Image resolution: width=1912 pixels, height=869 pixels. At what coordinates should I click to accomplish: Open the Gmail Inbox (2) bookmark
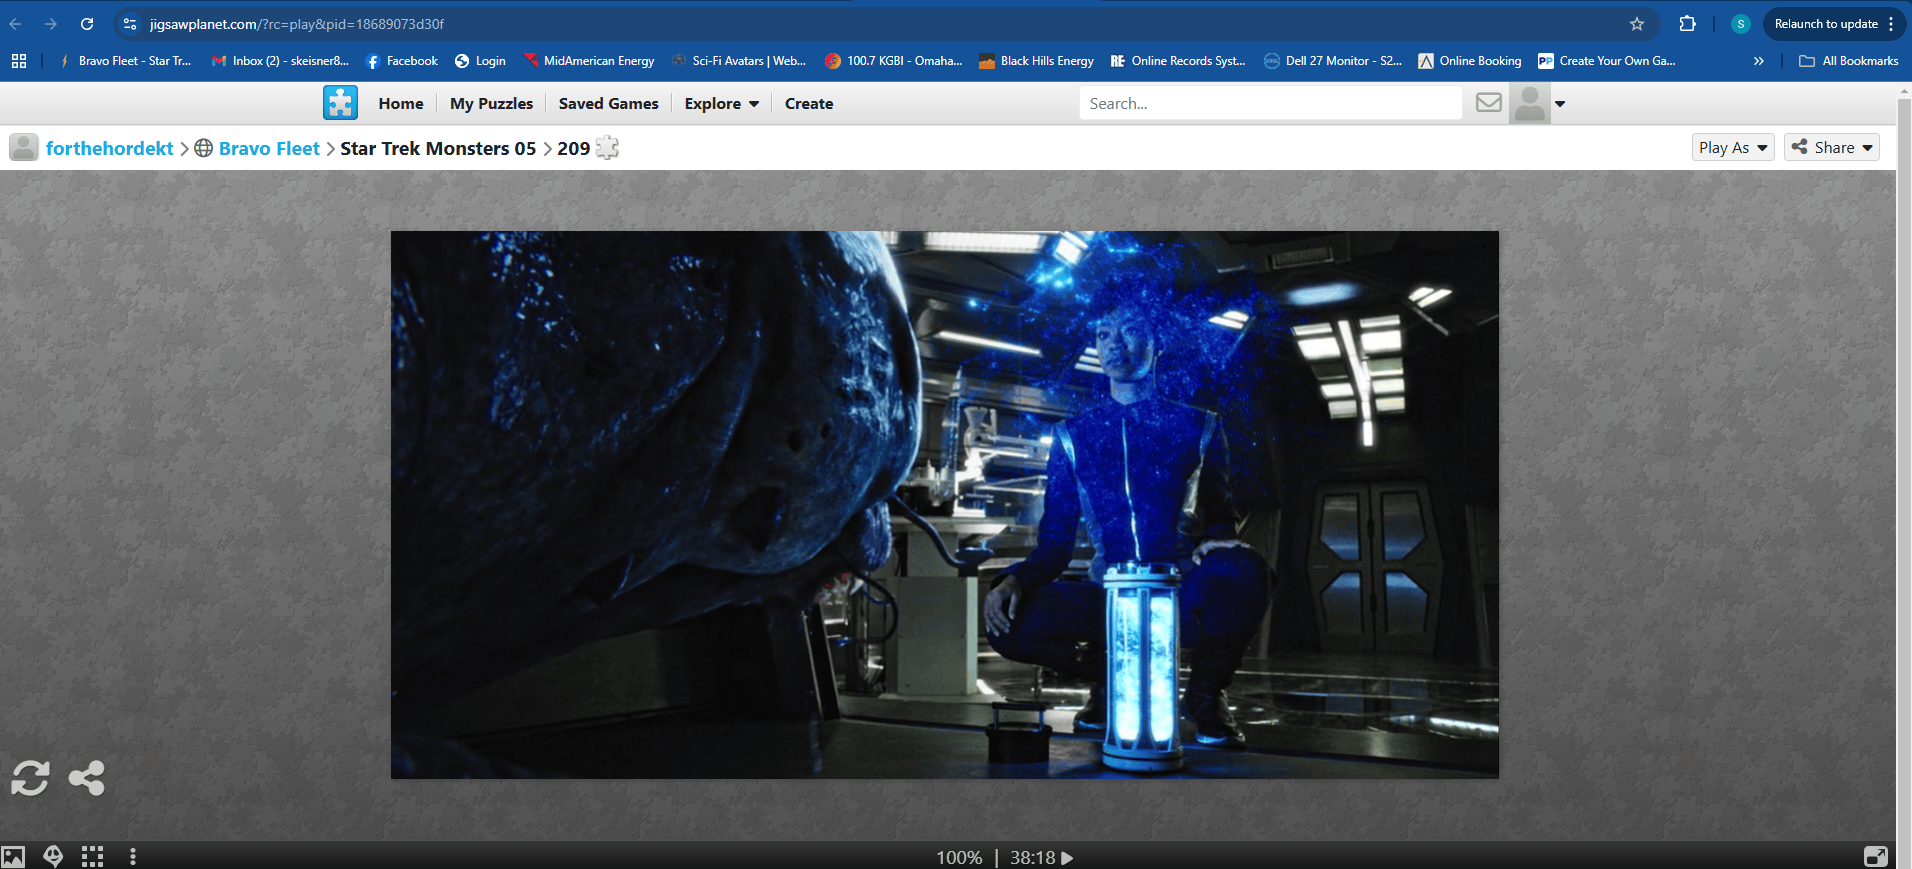(x=280, y=61)
